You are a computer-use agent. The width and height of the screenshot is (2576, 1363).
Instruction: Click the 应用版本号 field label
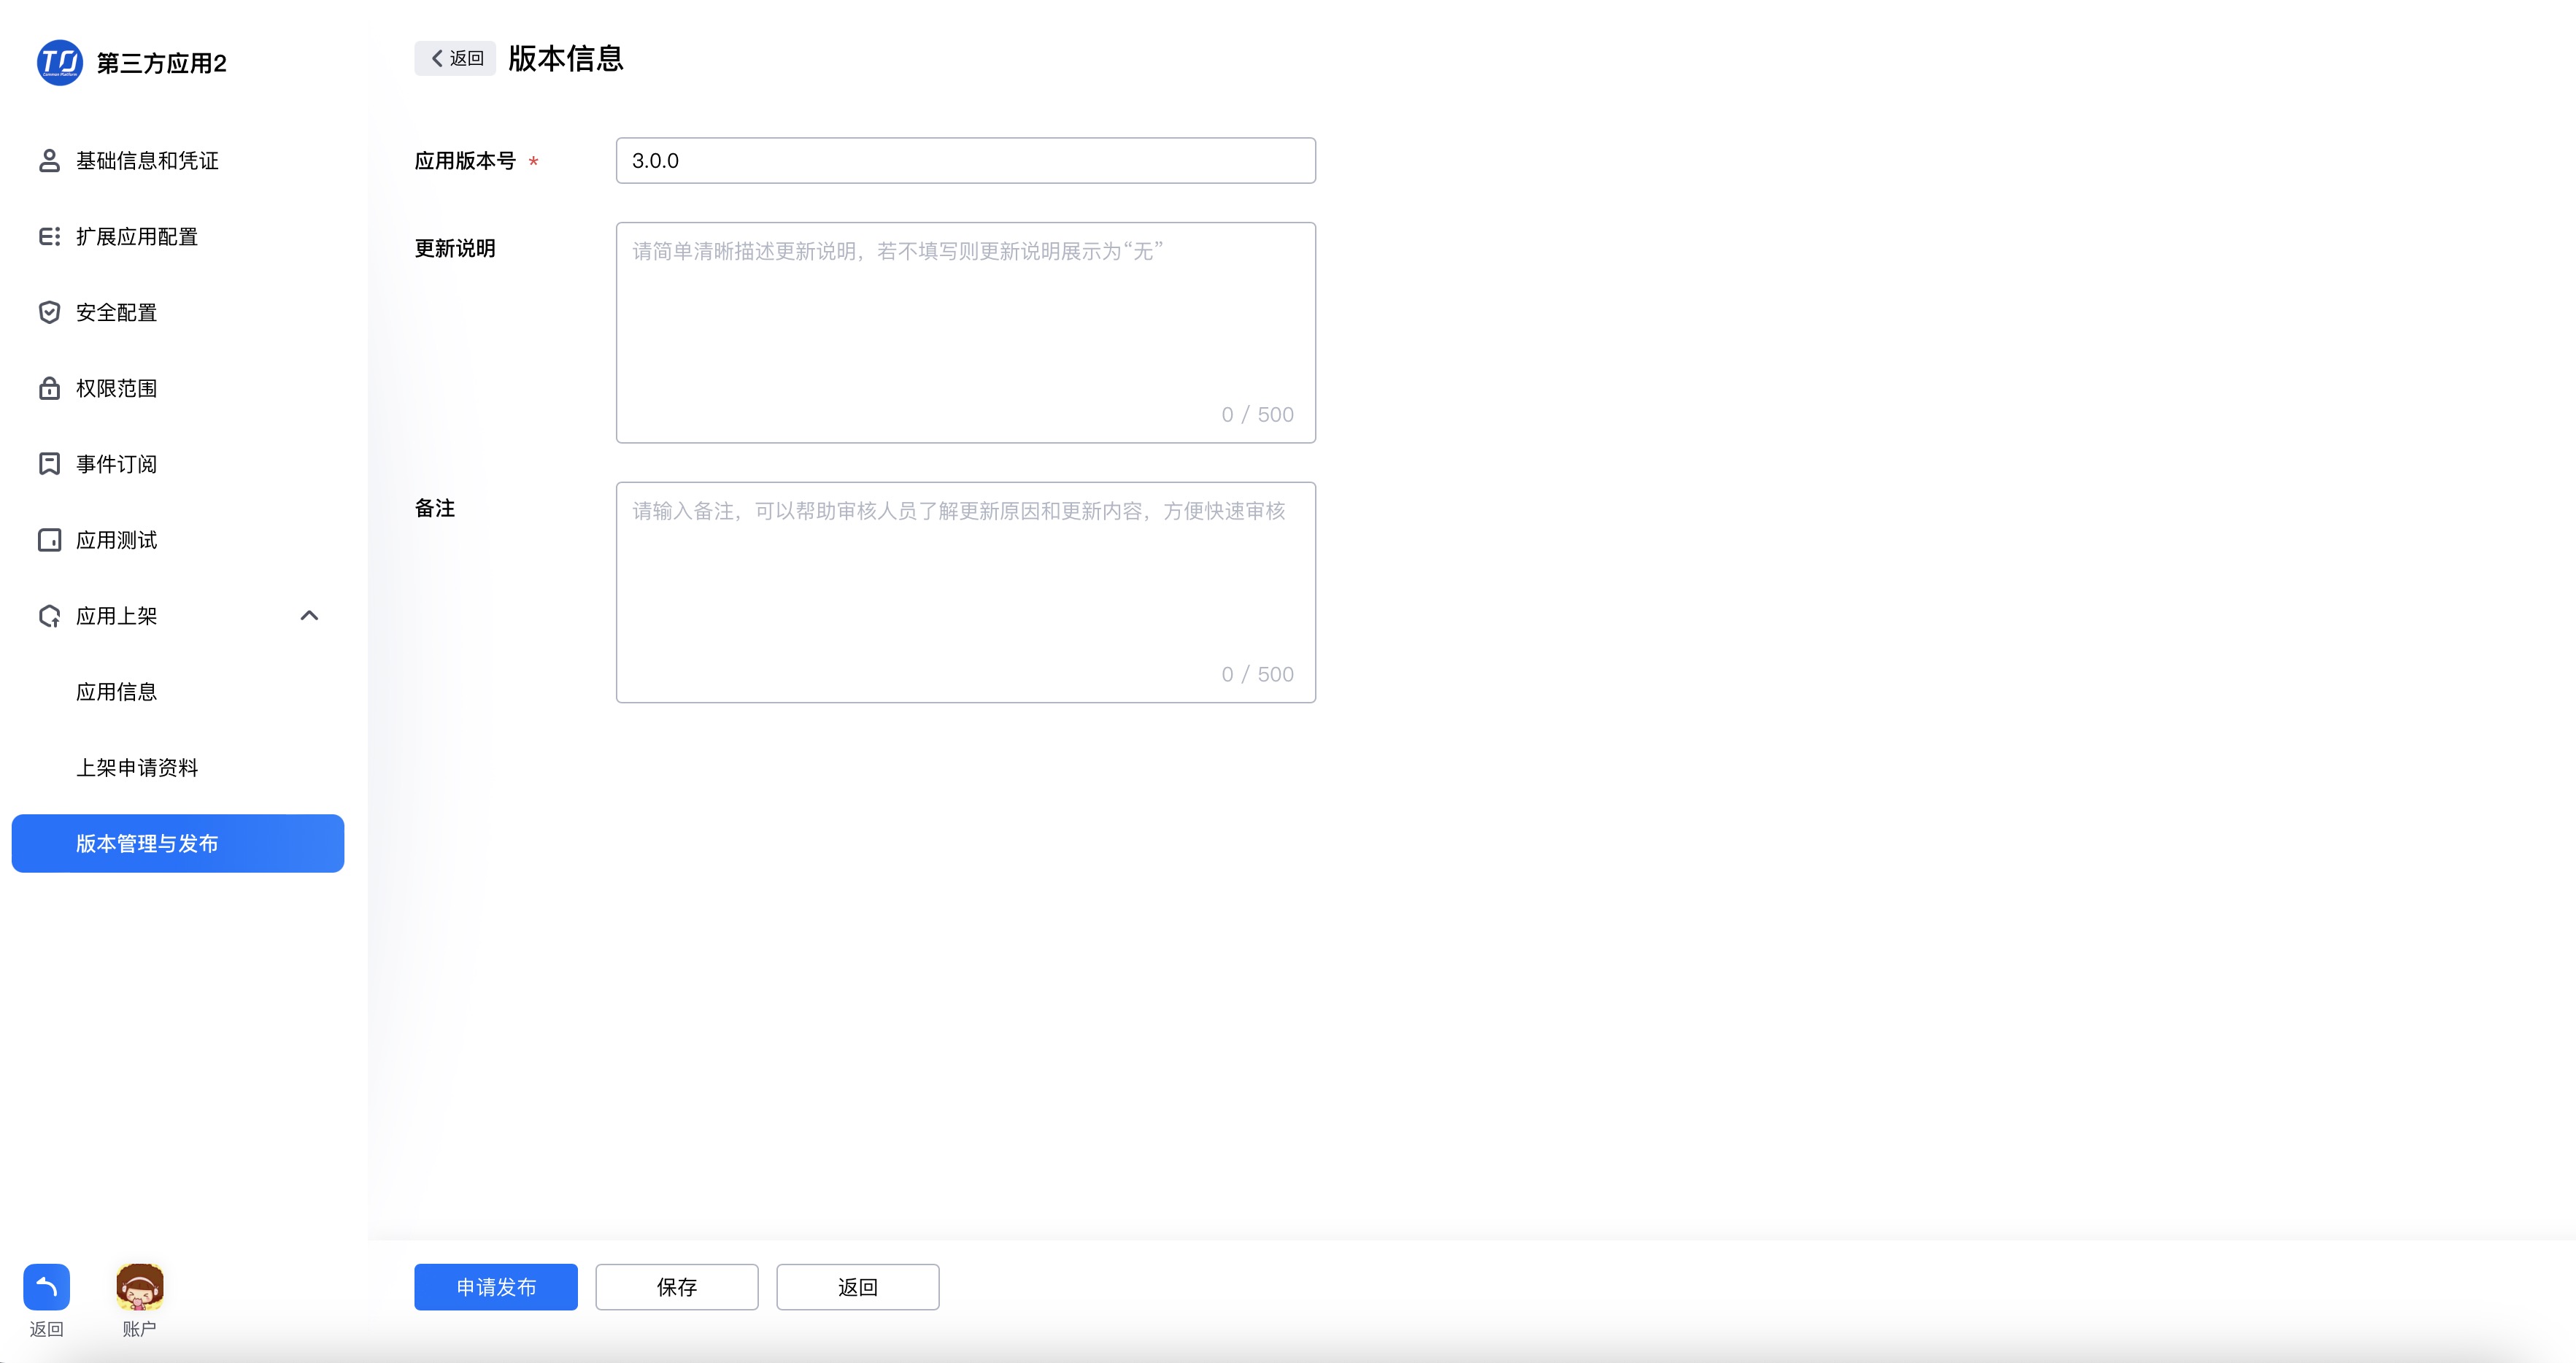pyautogui.click(x=466, y=161)
